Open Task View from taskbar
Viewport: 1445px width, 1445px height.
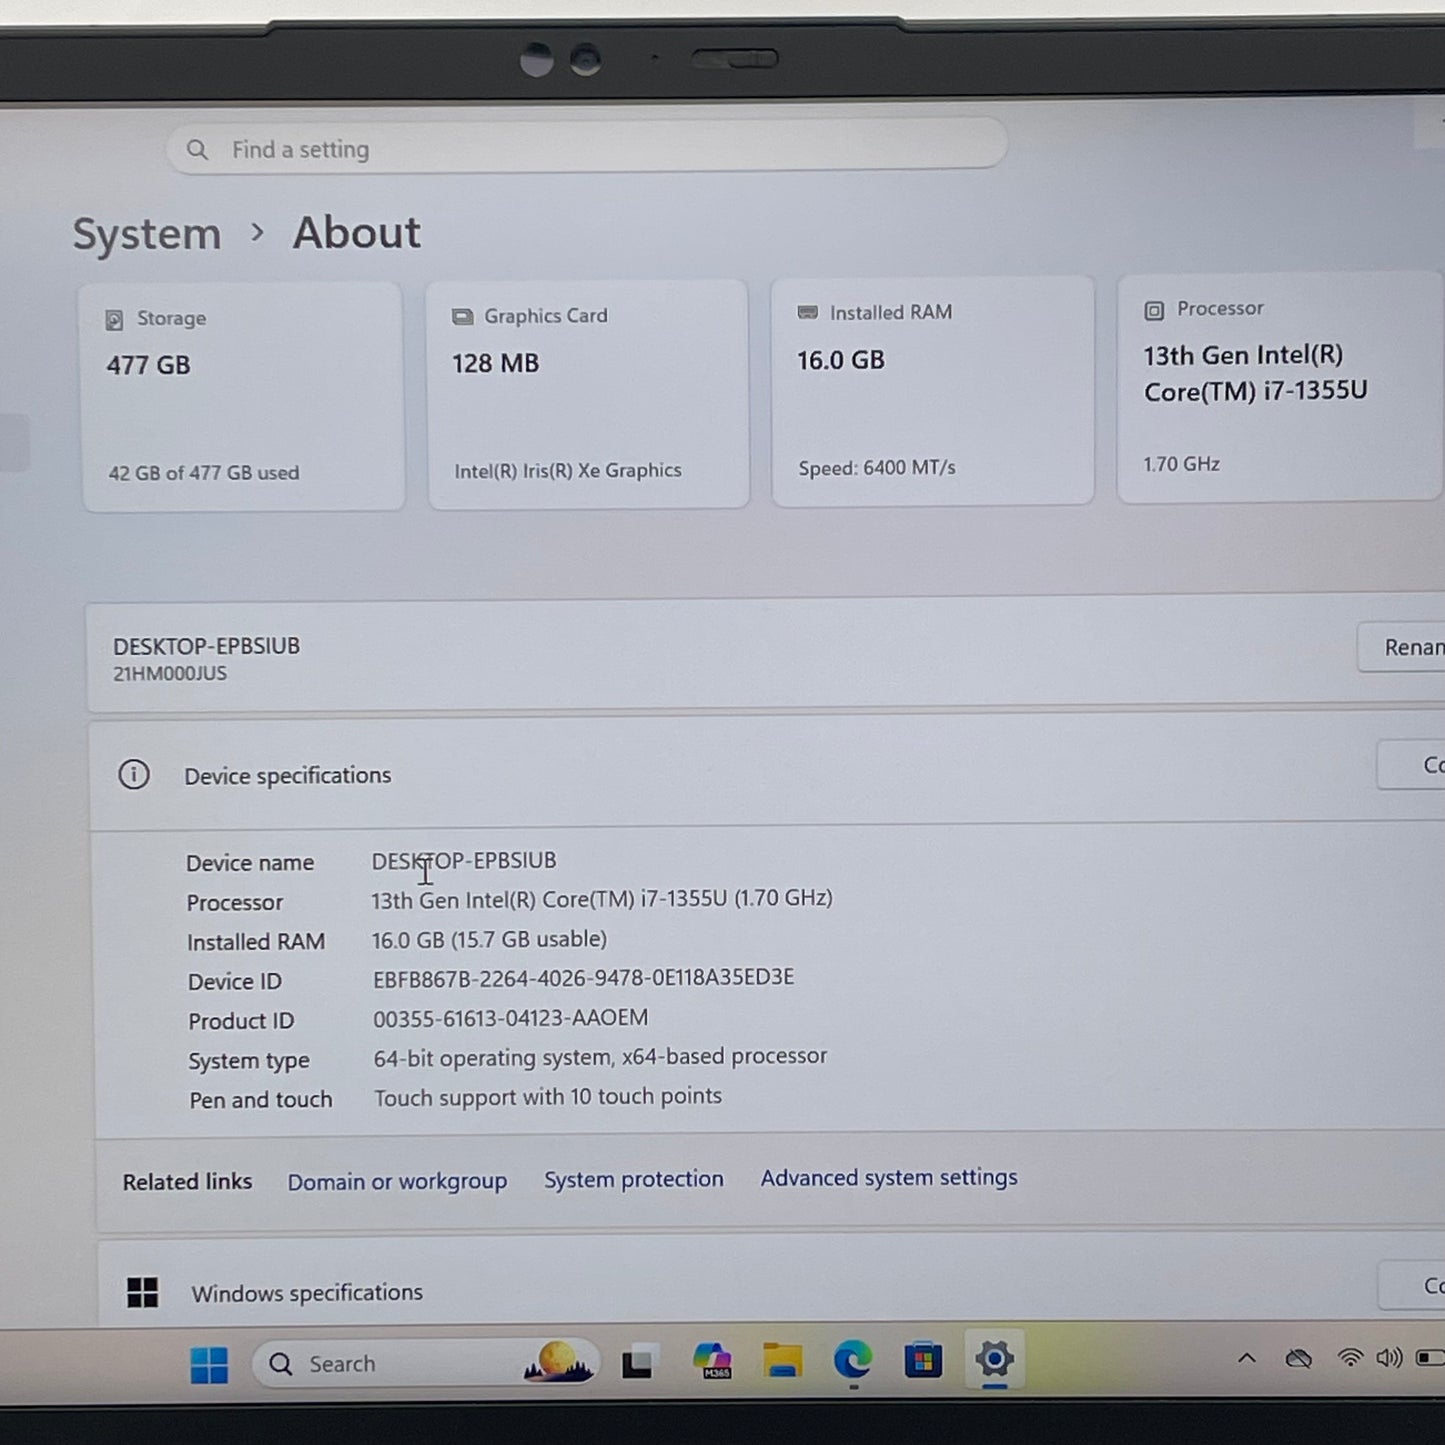coord(638,1363)
